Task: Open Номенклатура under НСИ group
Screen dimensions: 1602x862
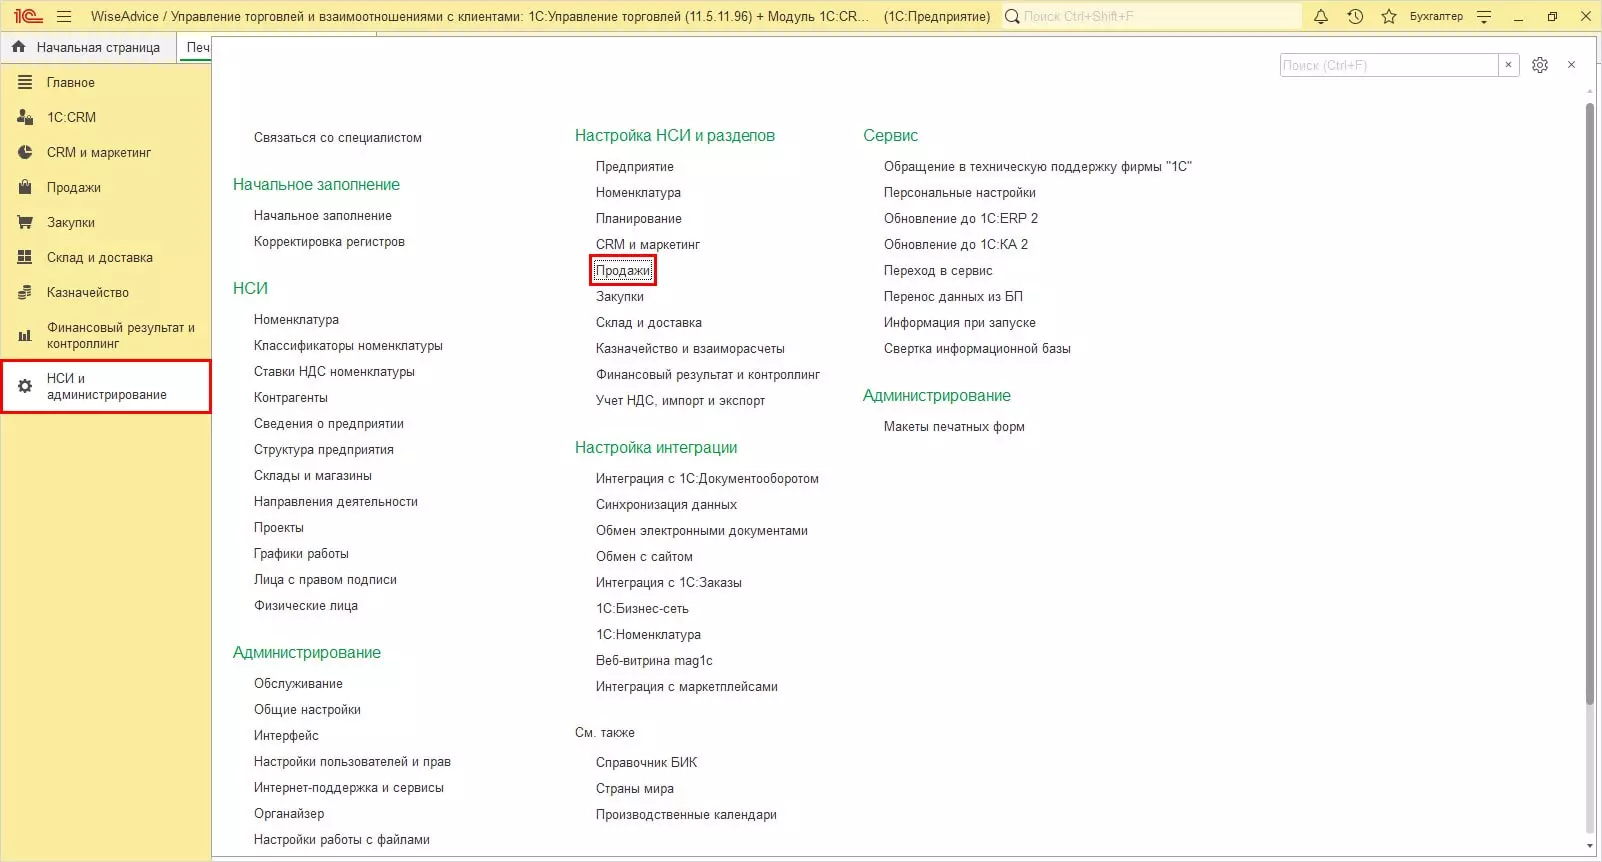Action: coord(296,319)
